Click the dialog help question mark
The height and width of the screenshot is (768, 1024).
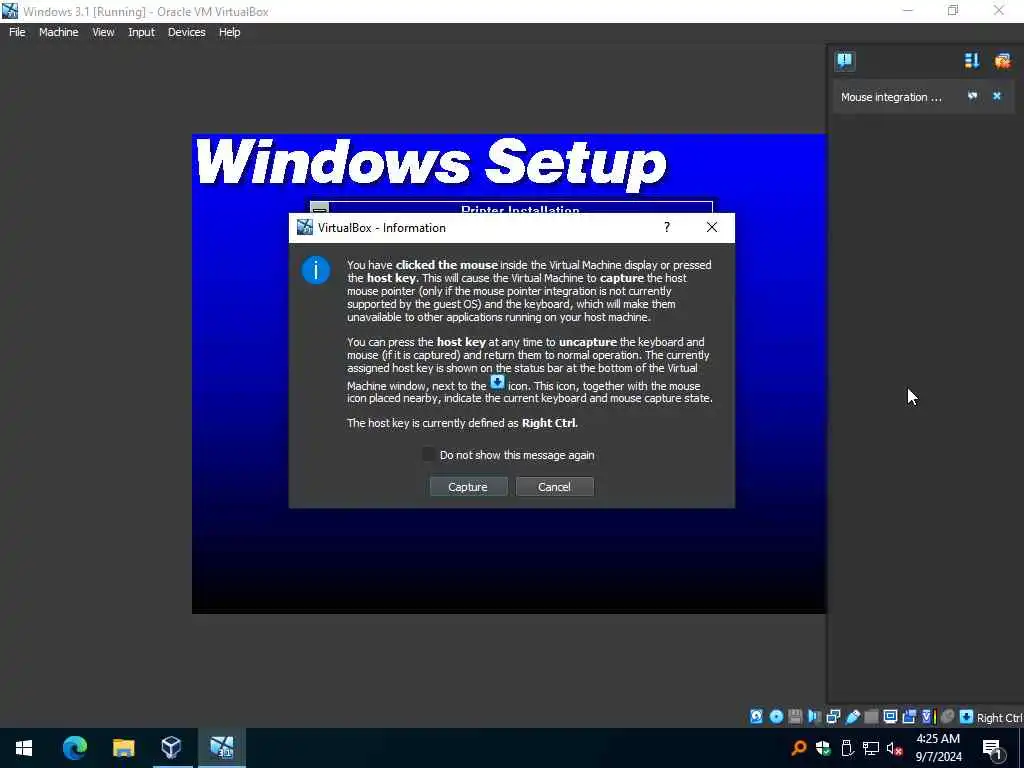(667, 227)
